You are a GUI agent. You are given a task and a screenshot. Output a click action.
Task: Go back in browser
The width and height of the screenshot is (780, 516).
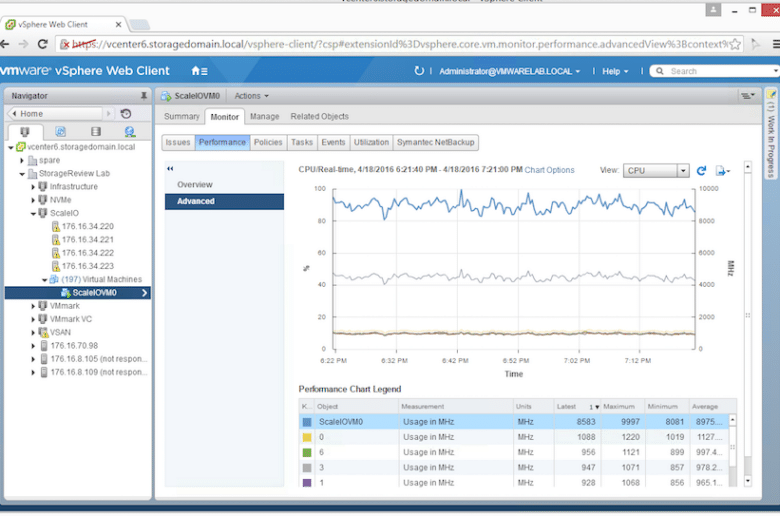tap(5, 44)
